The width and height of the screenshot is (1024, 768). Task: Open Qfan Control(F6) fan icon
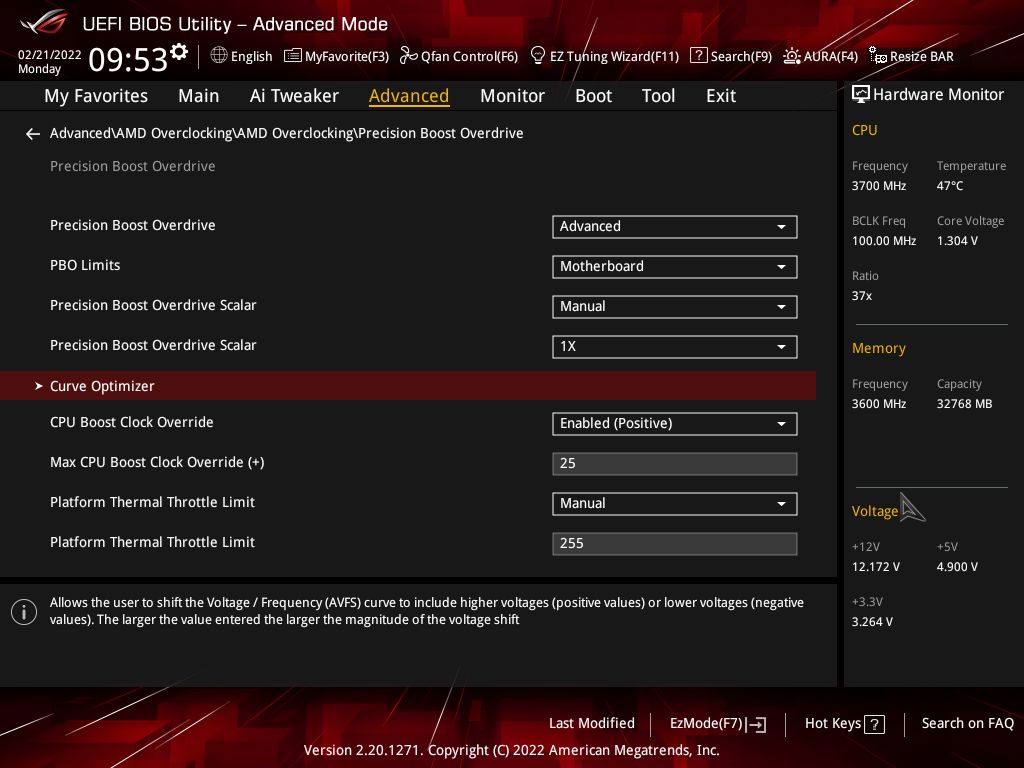pos(408,56)
